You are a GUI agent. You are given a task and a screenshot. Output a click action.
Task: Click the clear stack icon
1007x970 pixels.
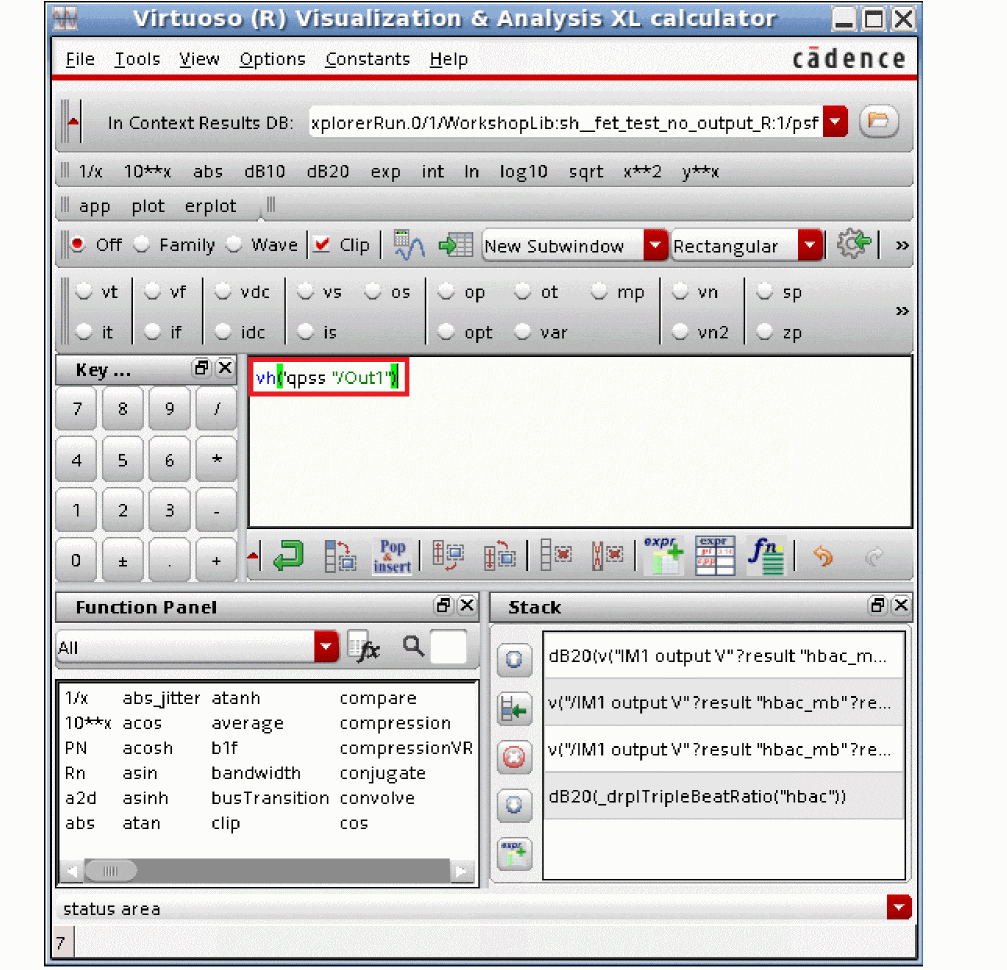(x=556, y=556)
